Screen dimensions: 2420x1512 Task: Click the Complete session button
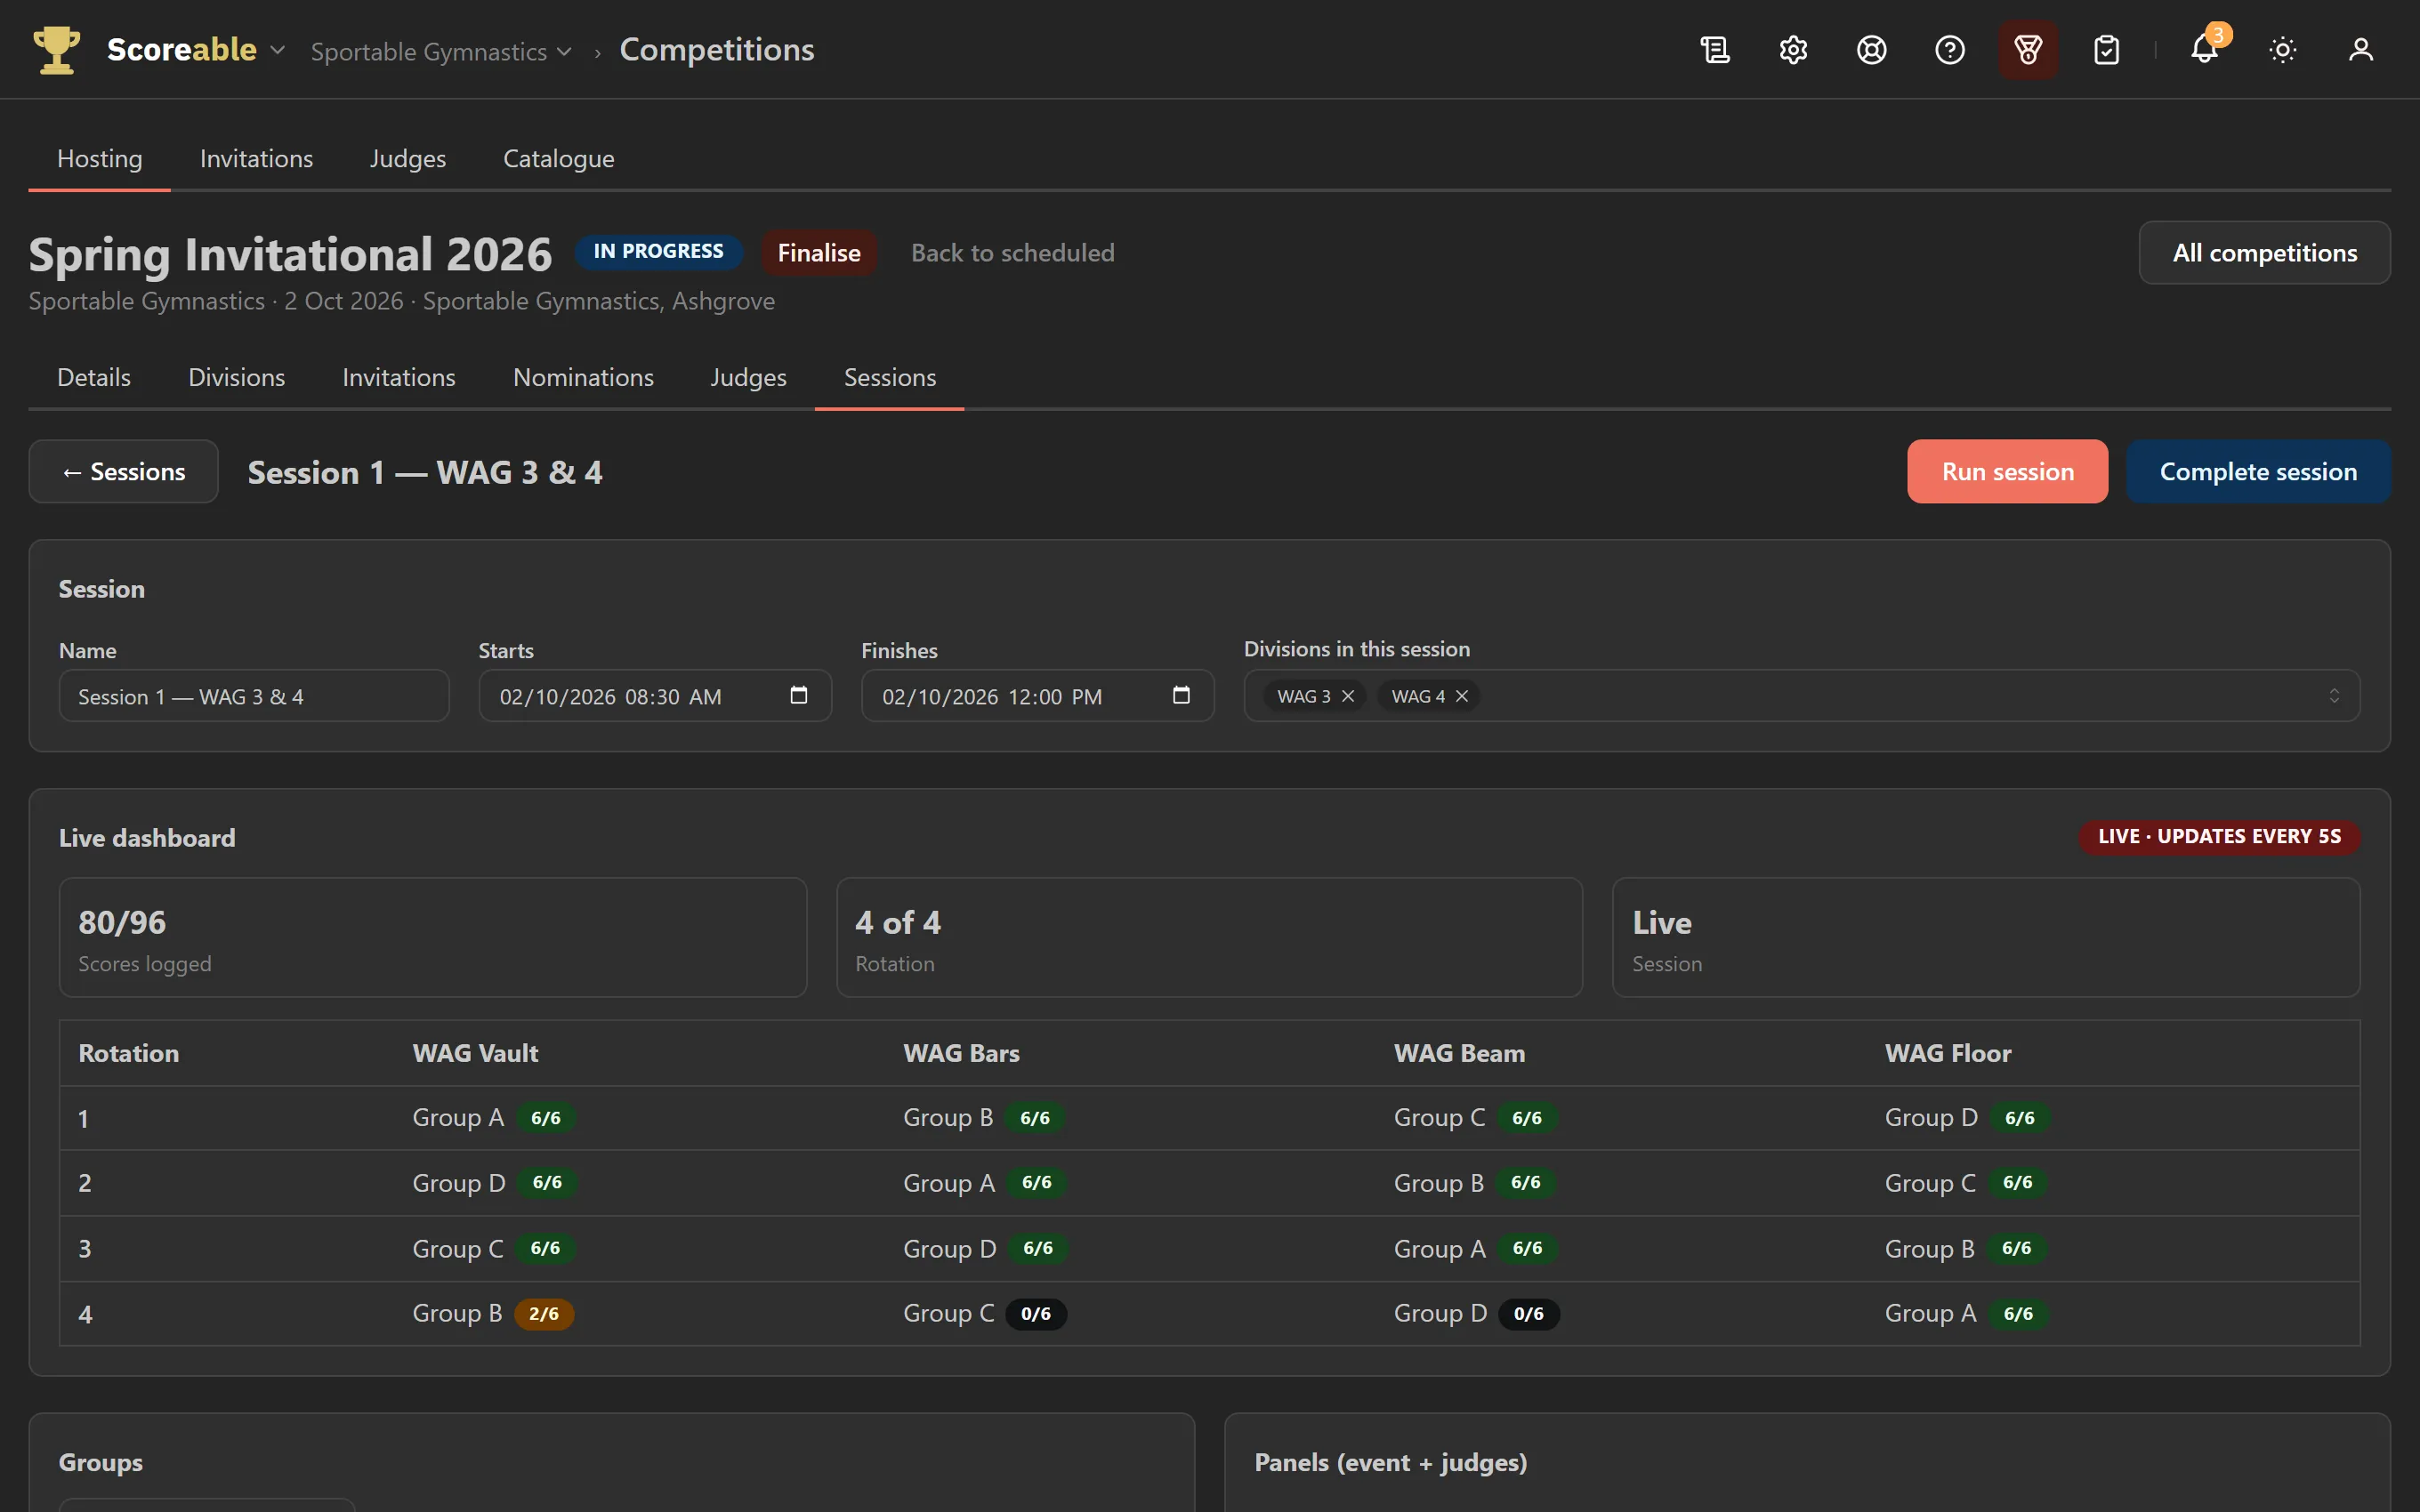tap(2258, 471)
